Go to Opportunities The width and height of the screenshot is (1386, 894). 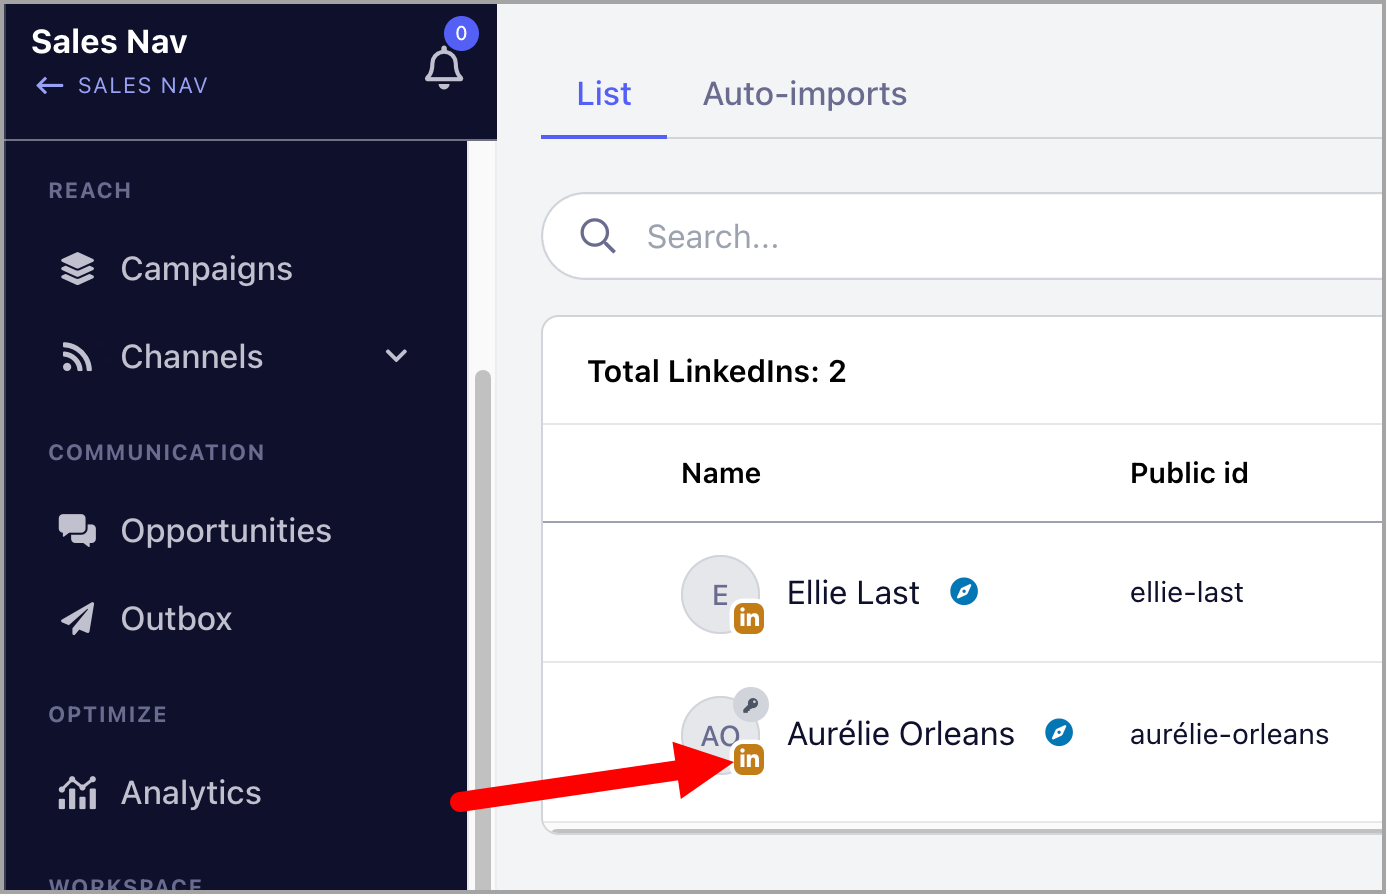(226, 531)
